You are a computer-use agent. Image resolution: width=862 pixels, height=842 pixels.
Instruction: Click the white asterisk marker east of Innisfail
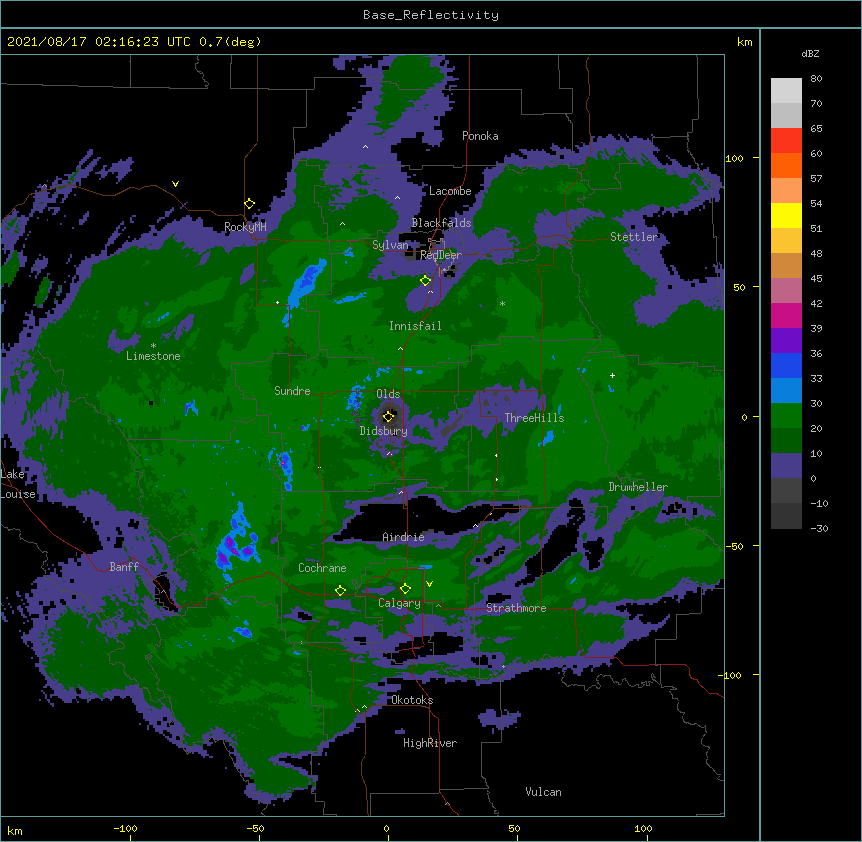502,303
